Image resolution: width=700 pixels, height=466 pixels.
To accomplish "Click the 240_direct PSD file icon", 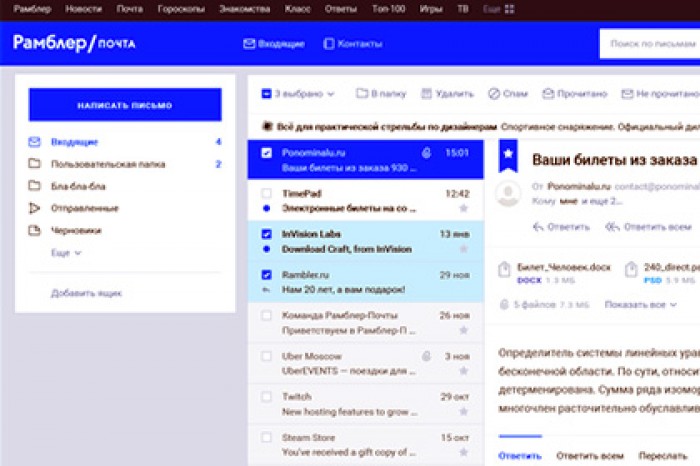I will click(x=631, y=269).
